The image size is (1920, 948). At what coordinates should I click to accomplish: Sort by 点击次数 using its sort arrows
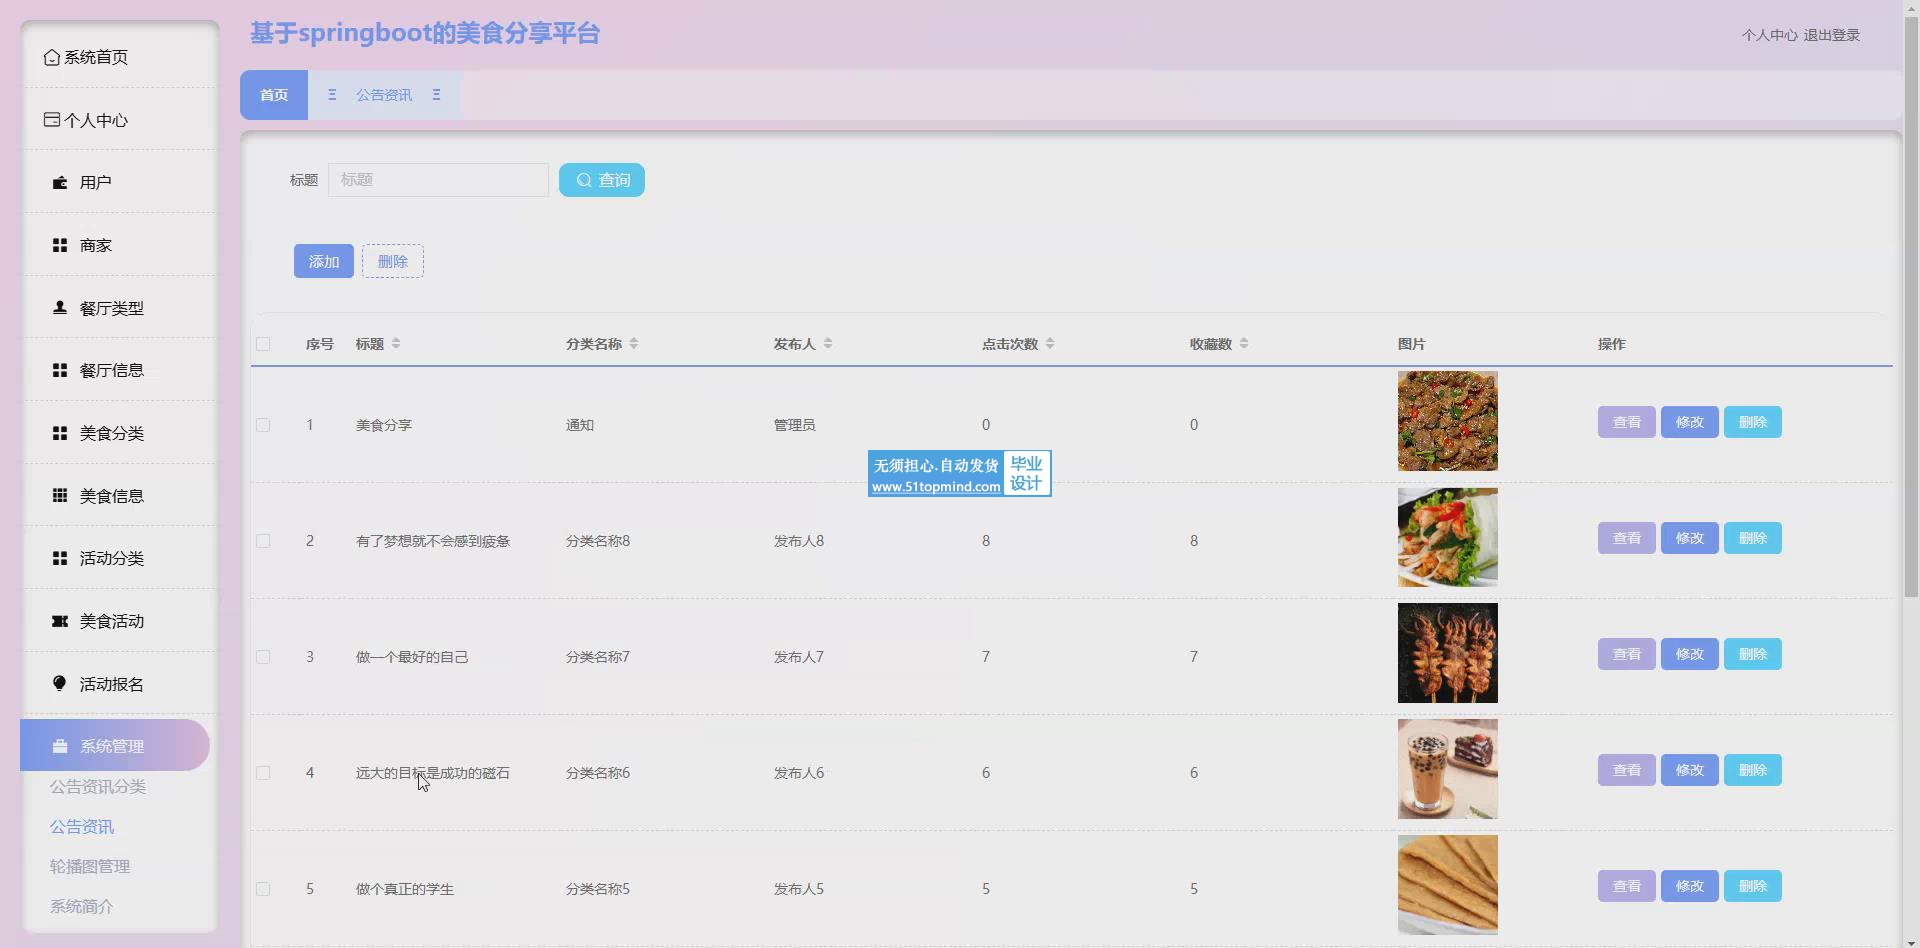(x=1050, y=344)
